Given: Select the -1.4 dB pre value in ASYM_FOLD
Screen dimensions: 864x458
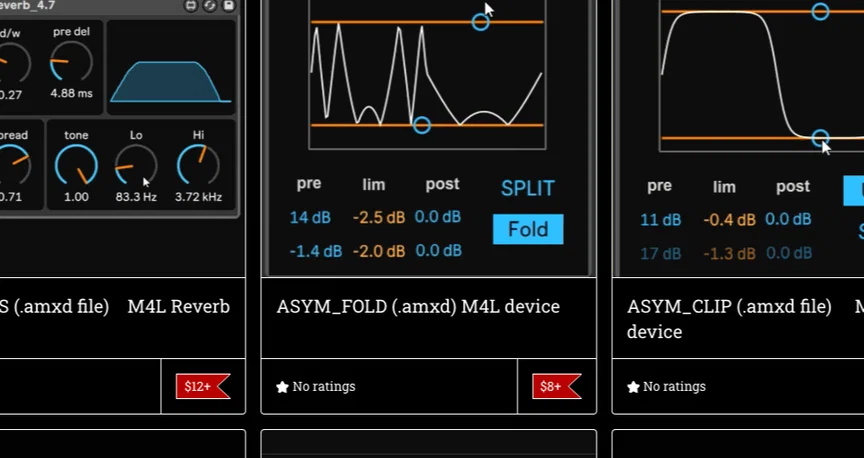Looking at the screenshot, I should click(316, 251).
